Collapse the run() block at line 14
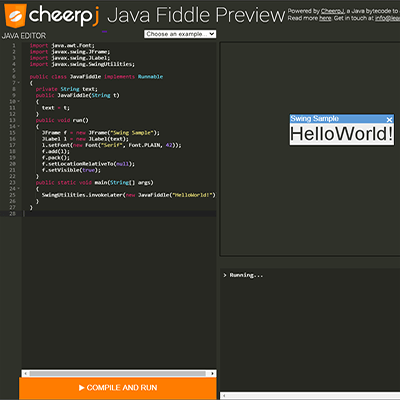400x400 pixels. [x=19, y=126]
